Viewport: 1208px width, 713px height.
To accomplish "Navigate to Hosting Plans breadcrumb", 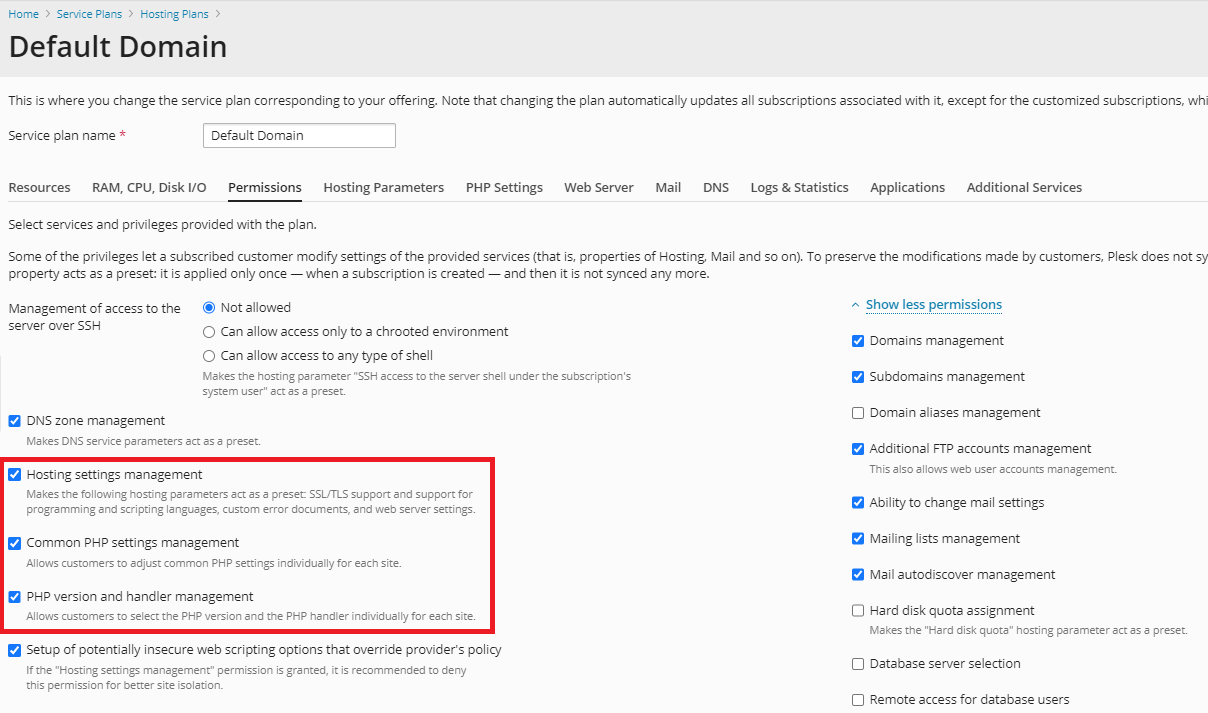I will point(174,14).
